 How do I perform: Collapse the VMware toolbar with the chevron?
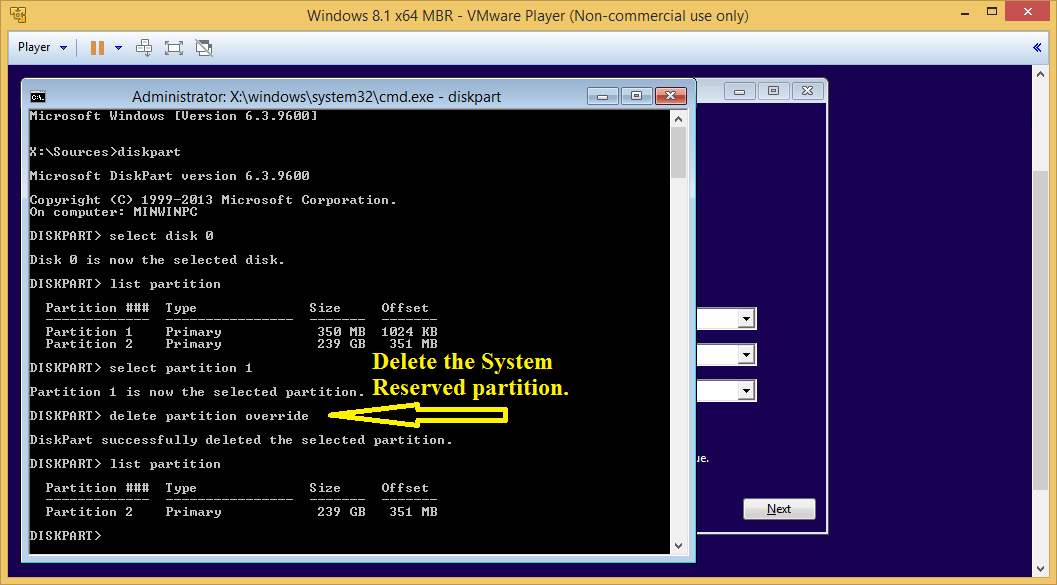1037,47
